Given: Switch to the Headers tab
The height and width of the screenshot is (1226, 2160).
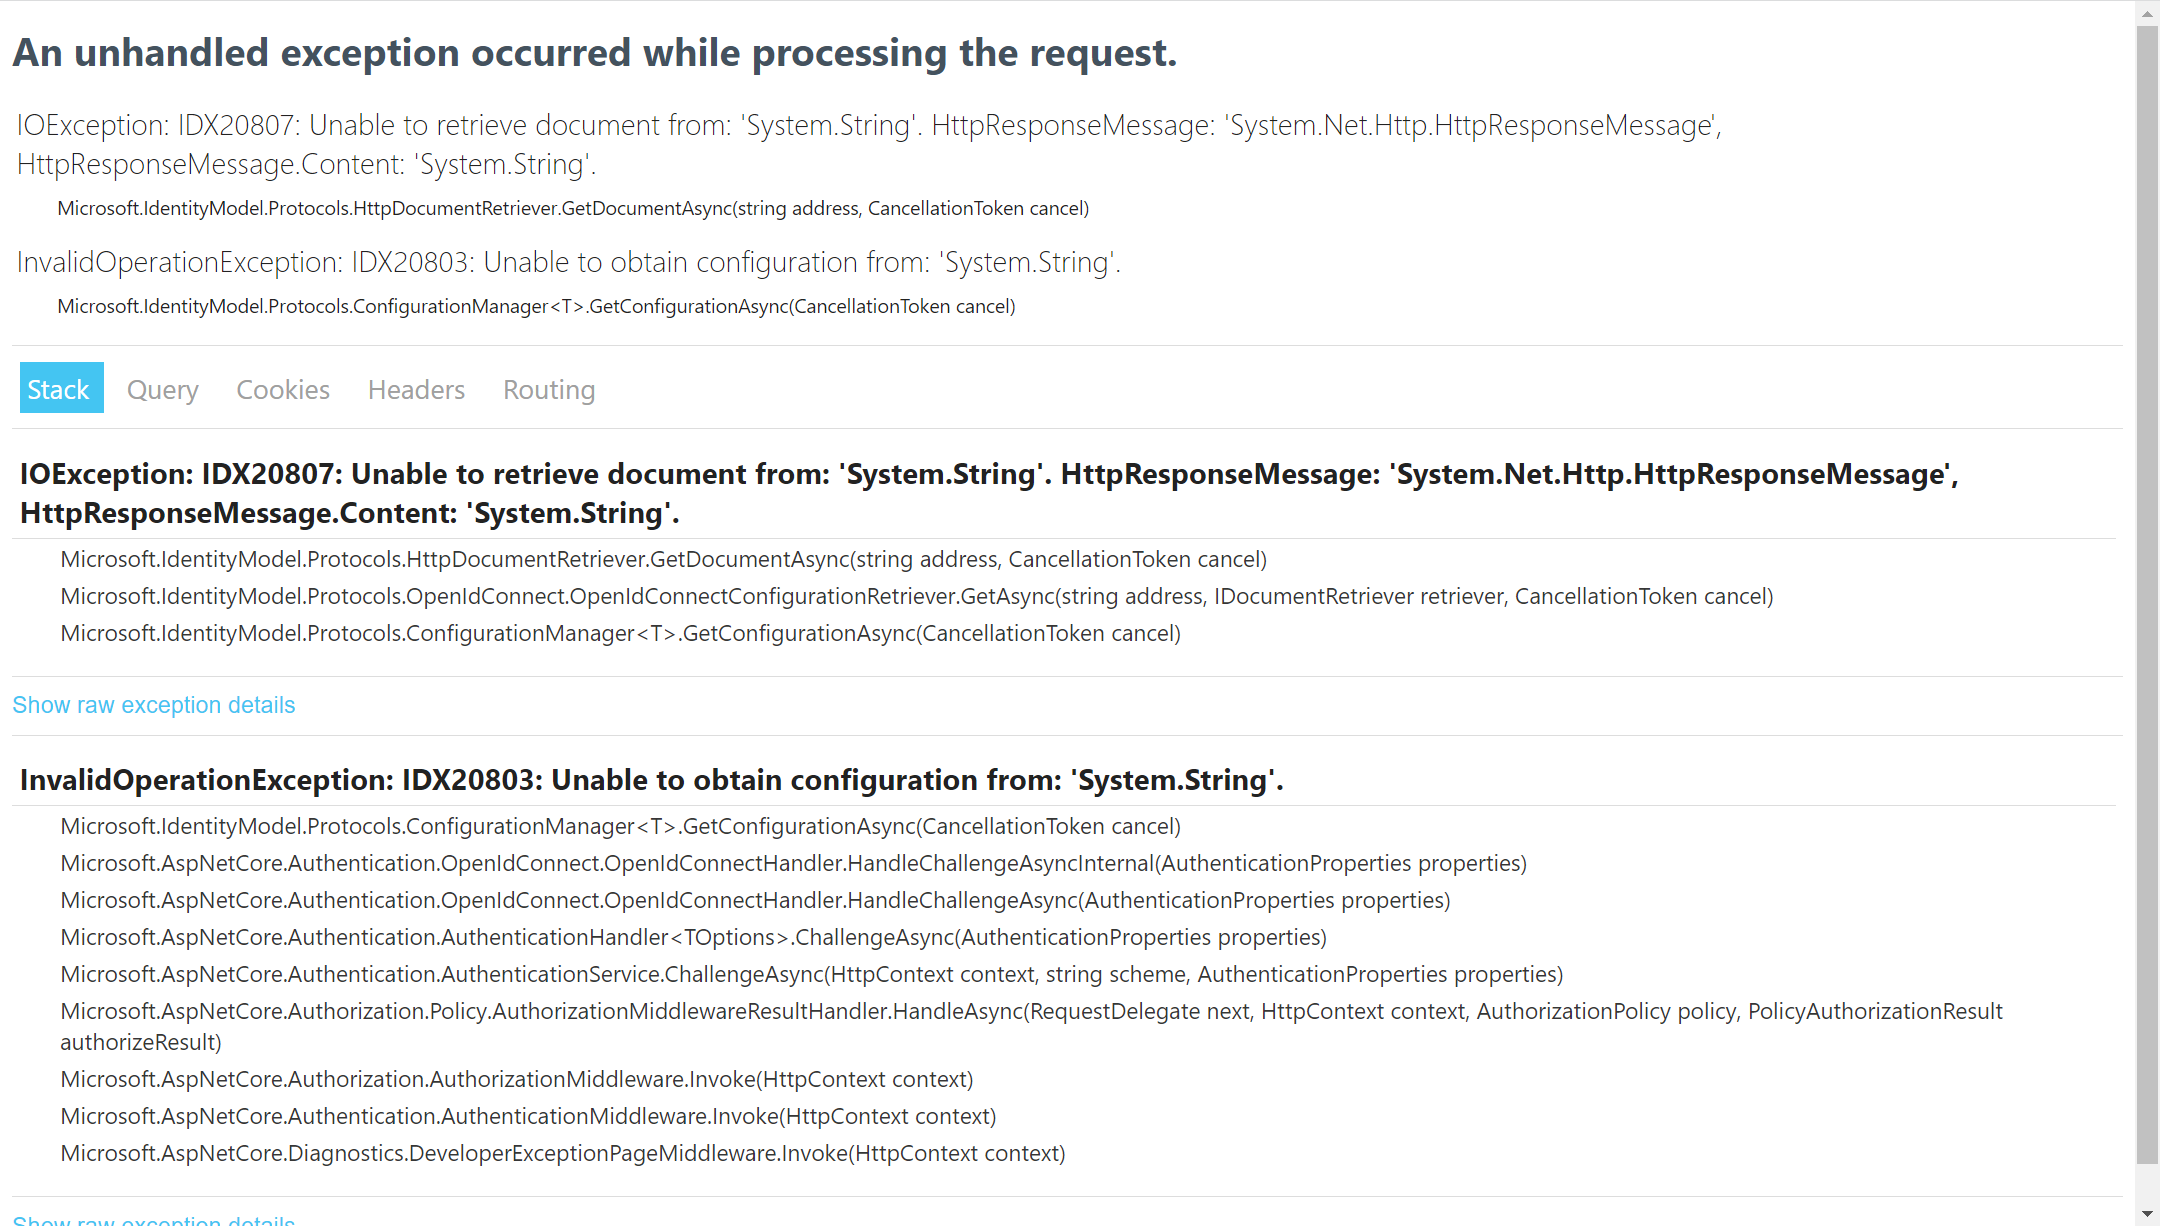Looking at the screenshot, I should pyautogui.click(x=416, y=389).
